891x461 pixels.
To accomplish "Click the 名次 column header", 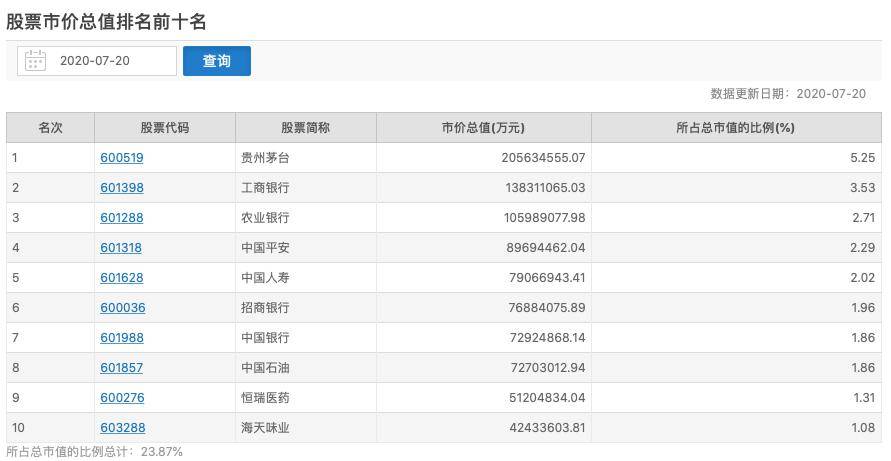I will (x=50, y=128).
